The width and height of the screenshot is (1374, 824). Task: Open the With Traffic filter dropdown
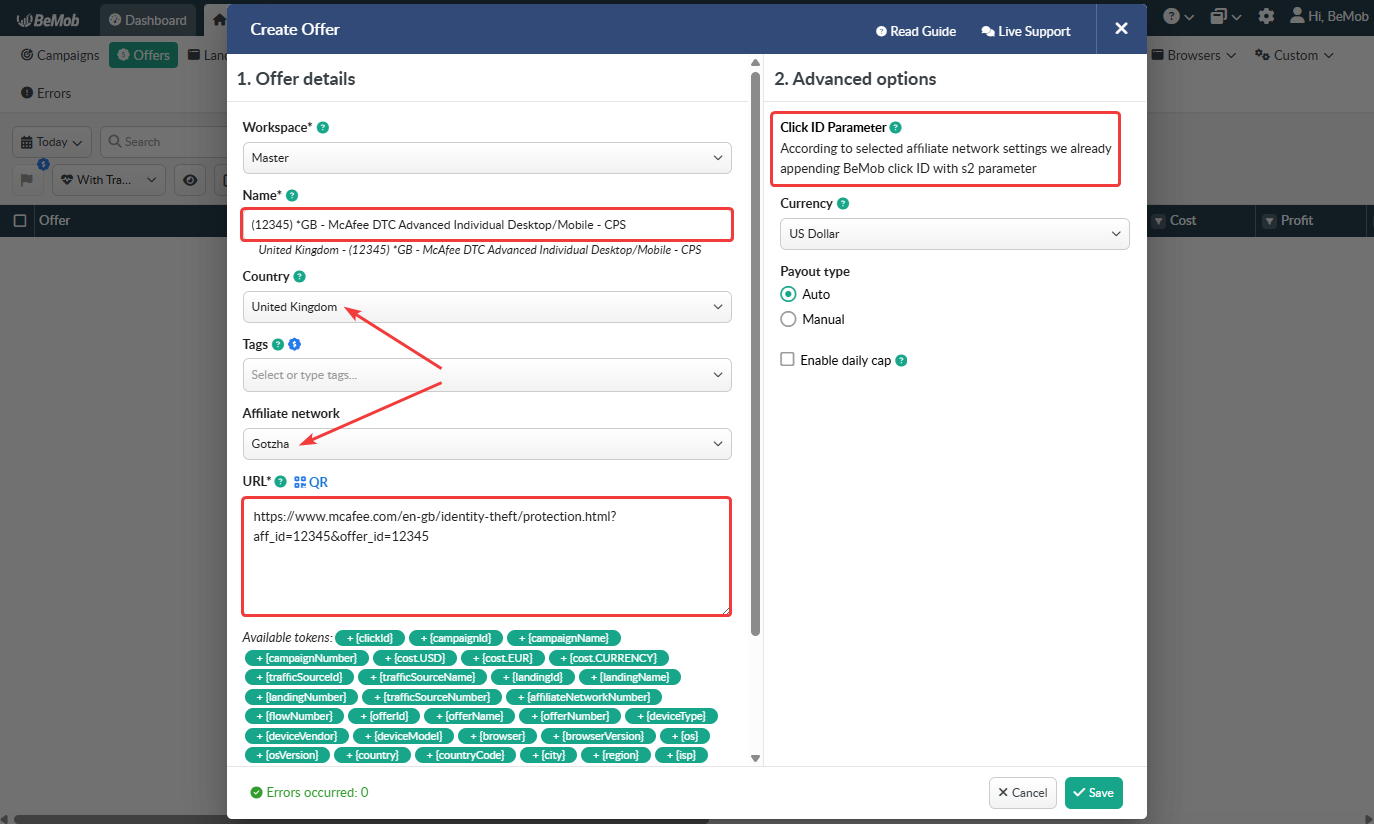[x=109, y=180]
